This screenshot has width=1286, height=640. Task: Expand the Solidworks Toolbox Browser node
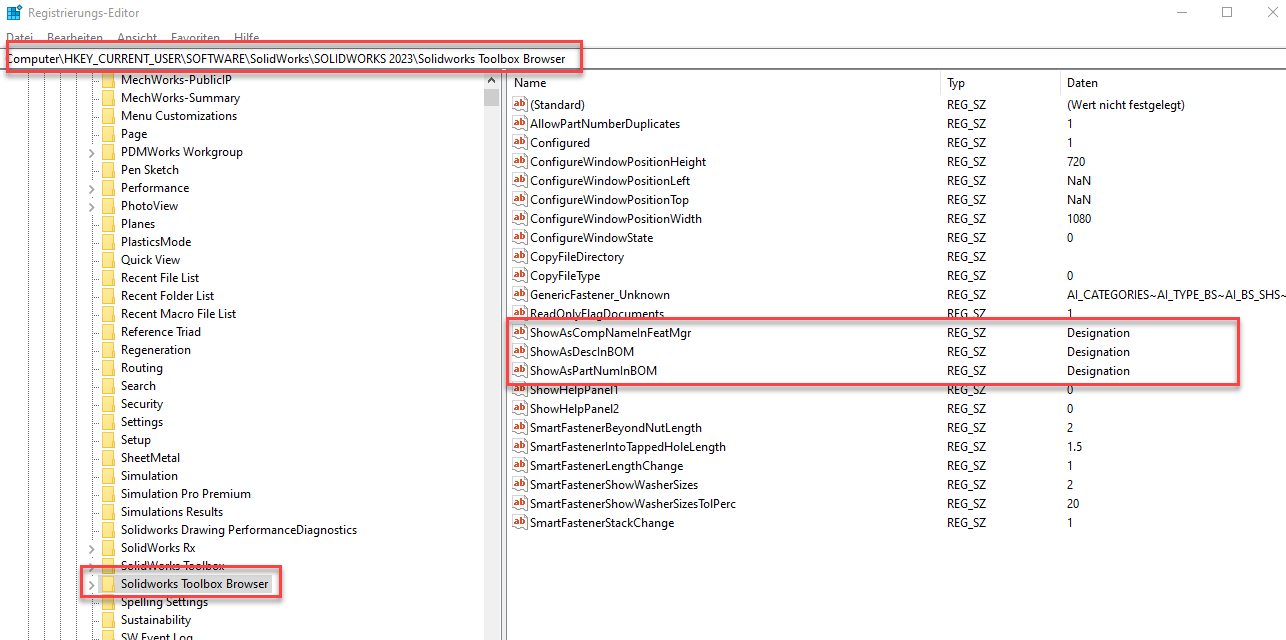click(x=92, y=584)
